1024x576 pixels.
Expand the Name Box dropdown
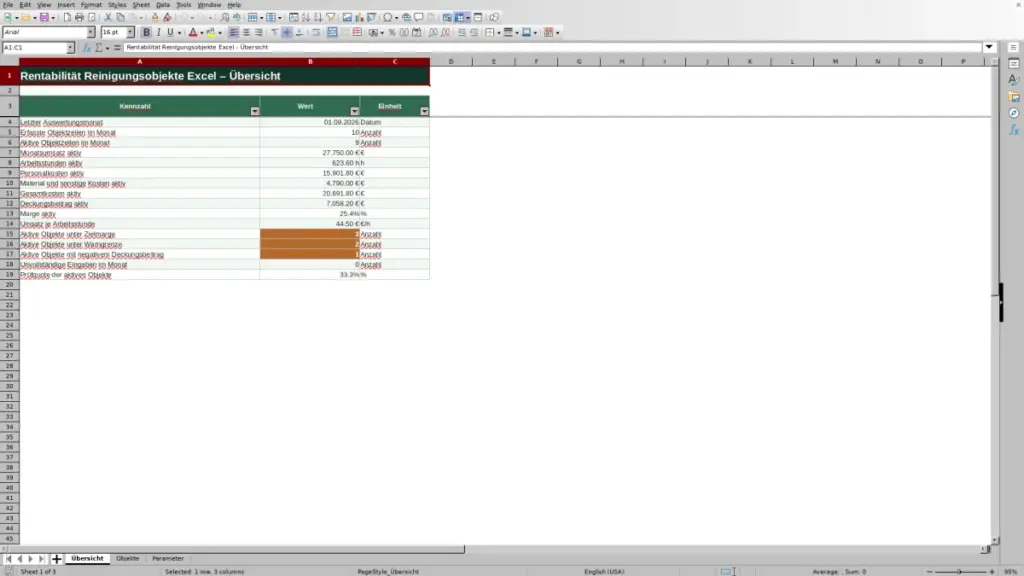click(70, 48)
